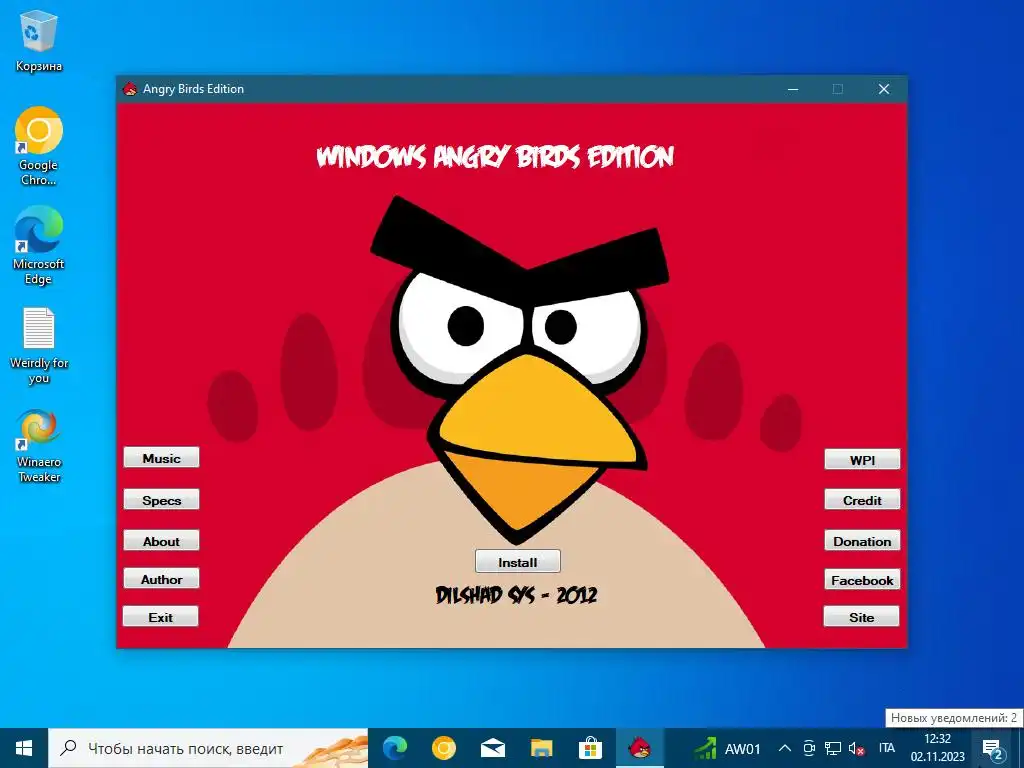
Task: Open the Specs button
Action: click(161, 500)
